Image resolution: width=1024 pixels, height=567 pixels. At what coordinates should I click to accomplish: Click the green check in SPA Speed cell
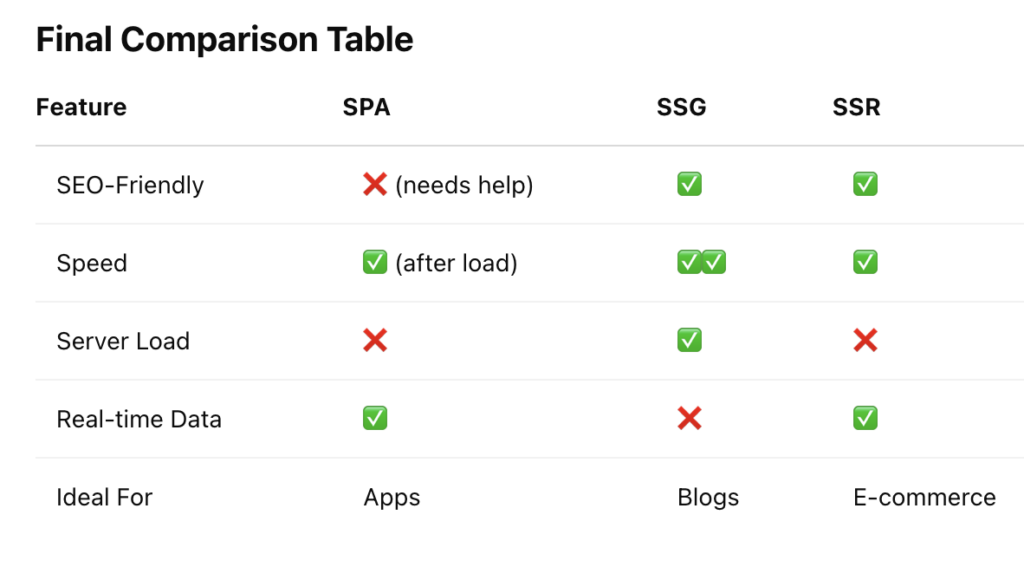pyautogui.click(x=375, y=263)
